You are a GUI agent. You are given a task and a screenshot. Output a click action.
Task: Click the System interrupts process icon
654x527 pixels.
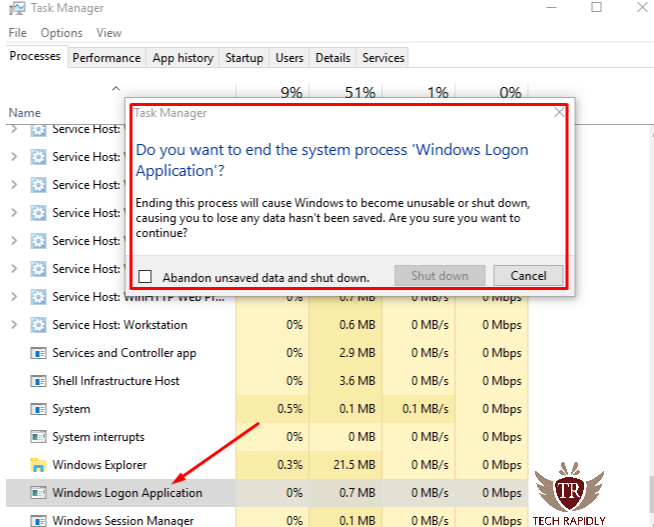coord(38,437)
